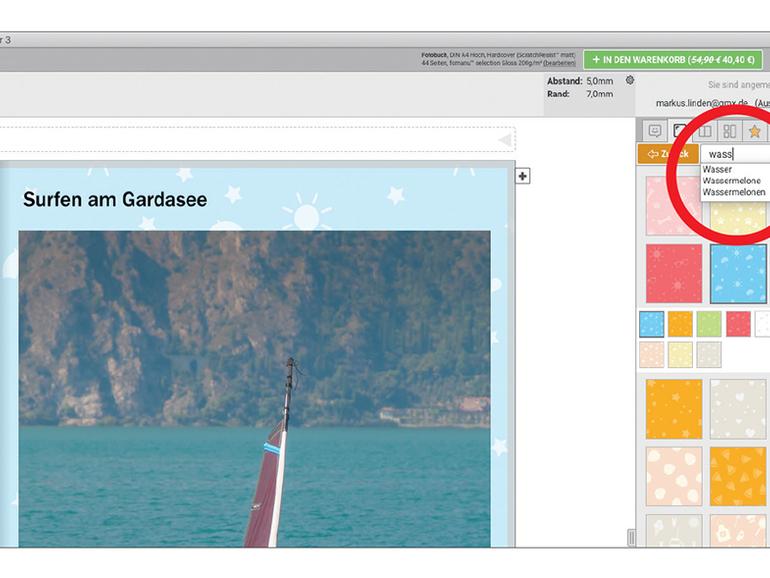Focus the background search field containing 'wass'

[x=735, y=154]
